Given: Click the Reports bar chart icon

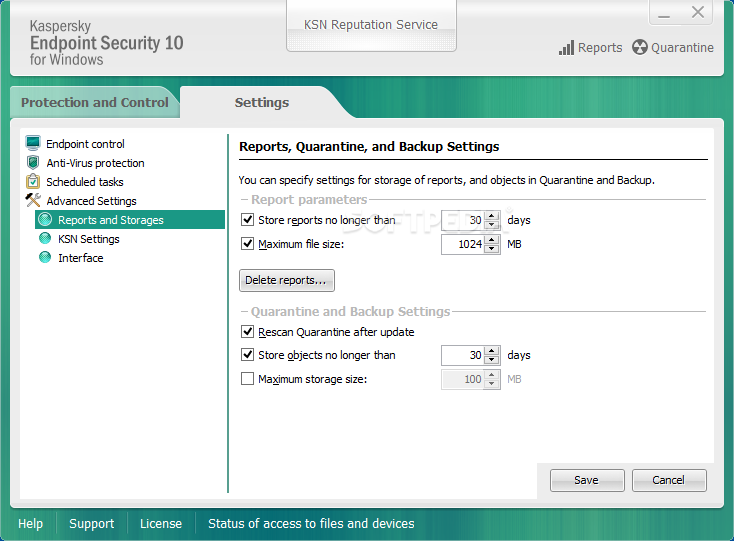Looking at the screenshot, I should point(566,48).
